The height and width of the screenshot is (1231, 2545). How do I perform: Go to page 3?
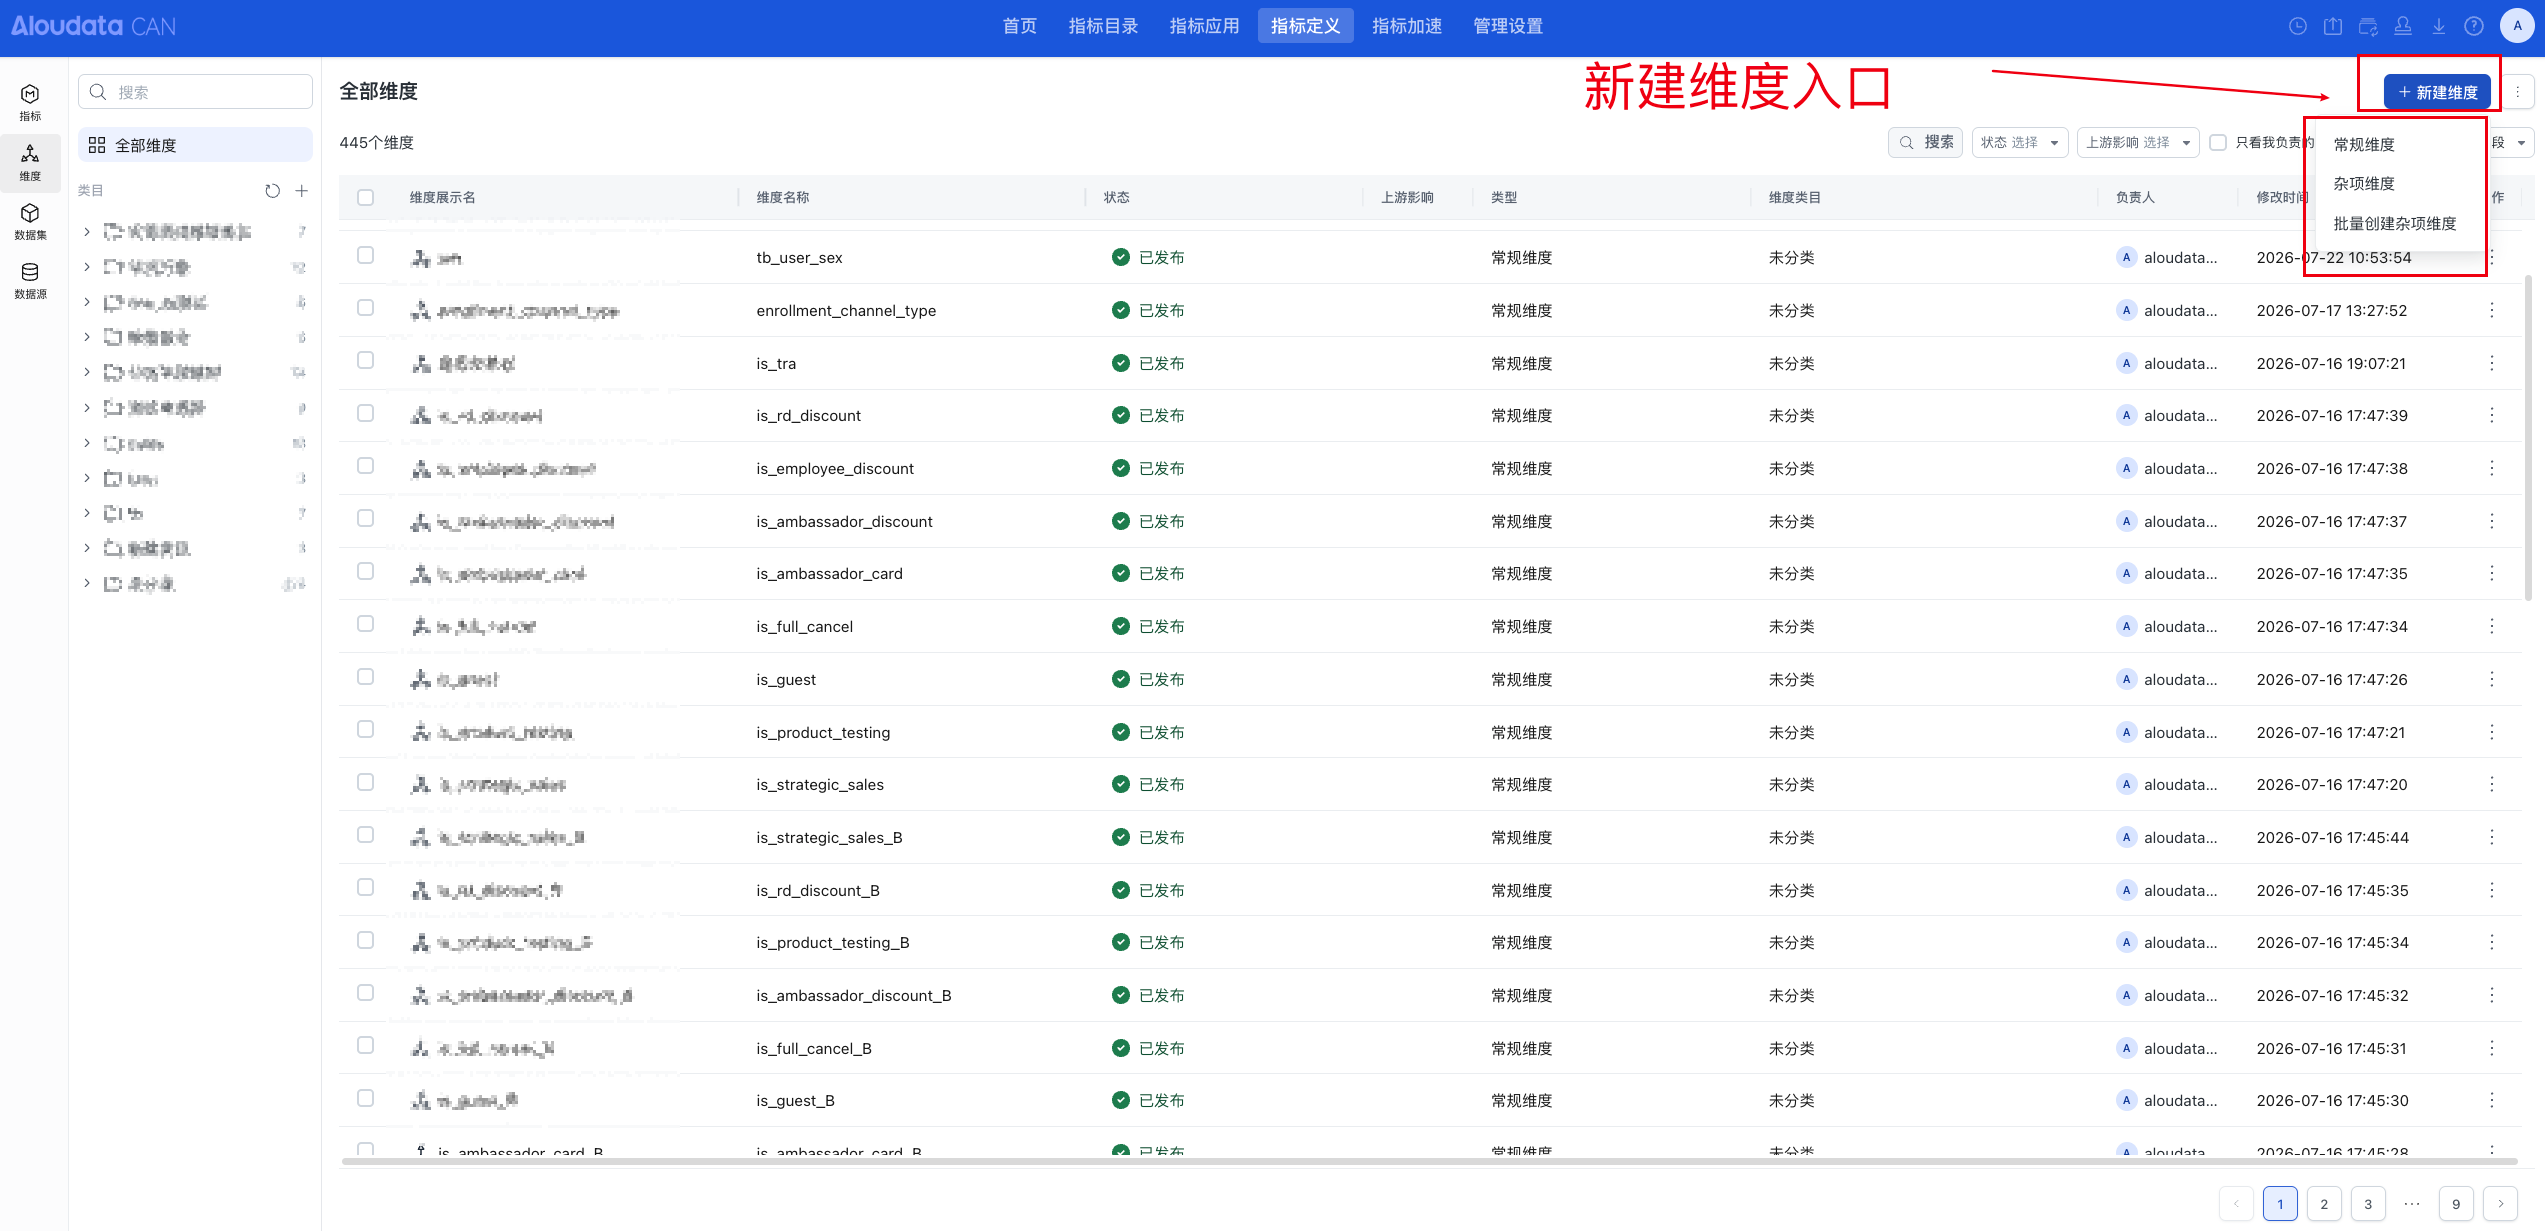(2368, 1204)
